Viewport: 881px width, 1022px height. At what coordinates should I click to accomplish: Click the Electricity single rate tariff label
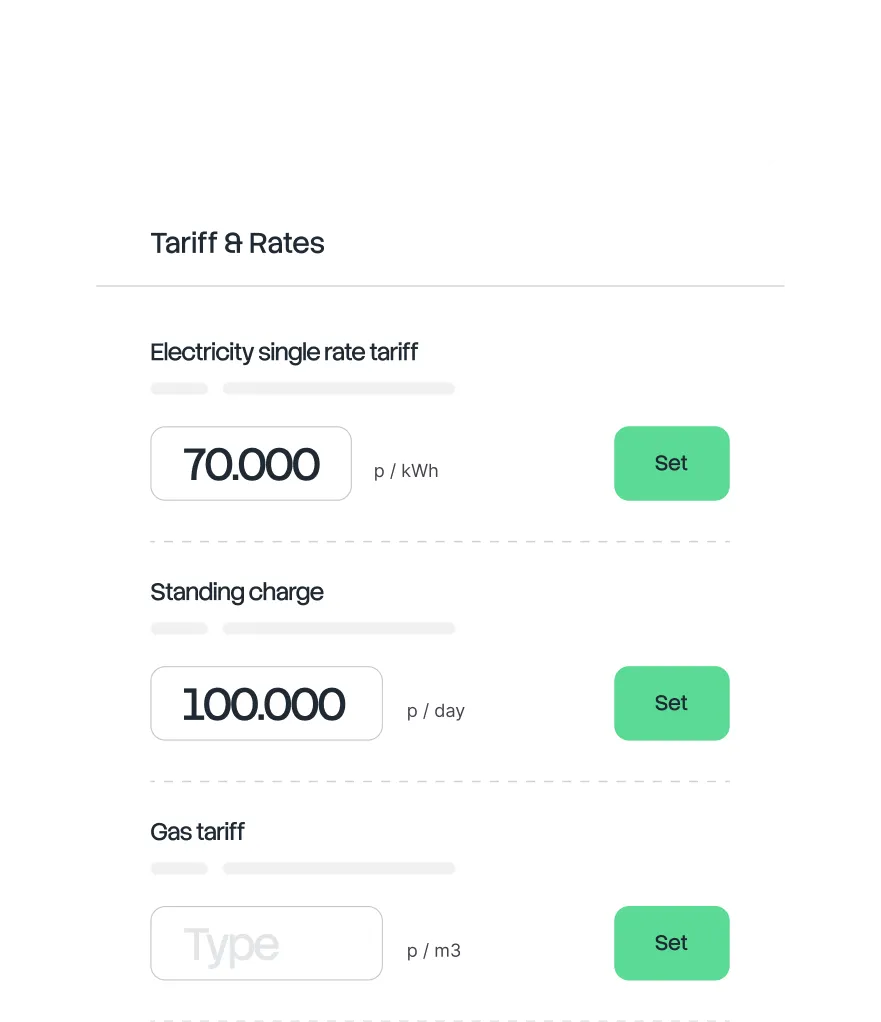point(284,352)
